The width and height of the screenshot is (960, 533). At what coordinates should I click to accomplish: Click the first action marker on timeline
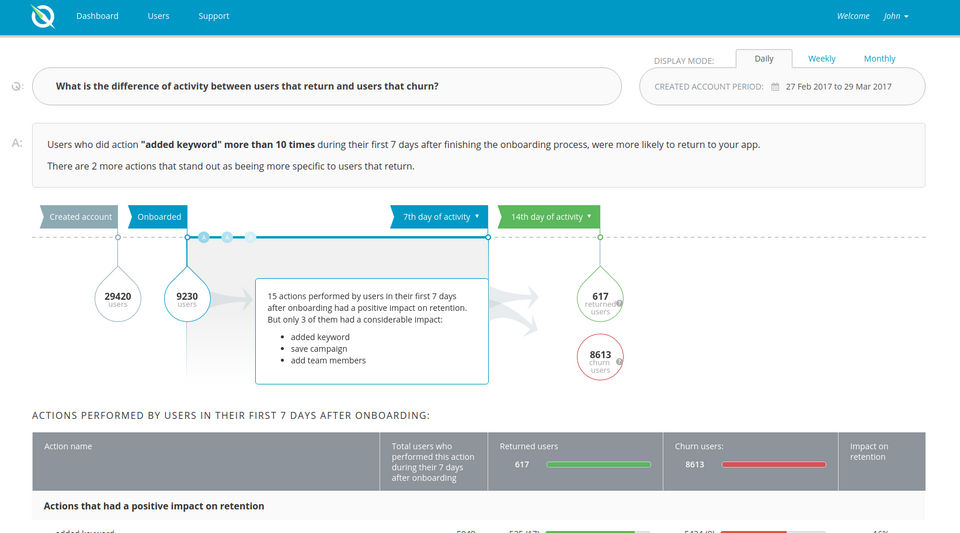pyautogui.click(x=204, y=237)
